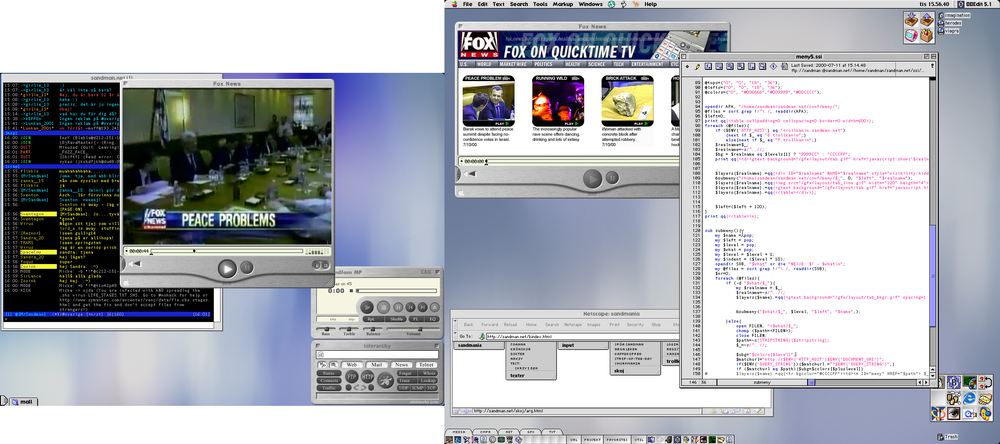Click the Traffic button in Interarchy
This screenshot has width=1000, height=444.
tap(330, 388)
